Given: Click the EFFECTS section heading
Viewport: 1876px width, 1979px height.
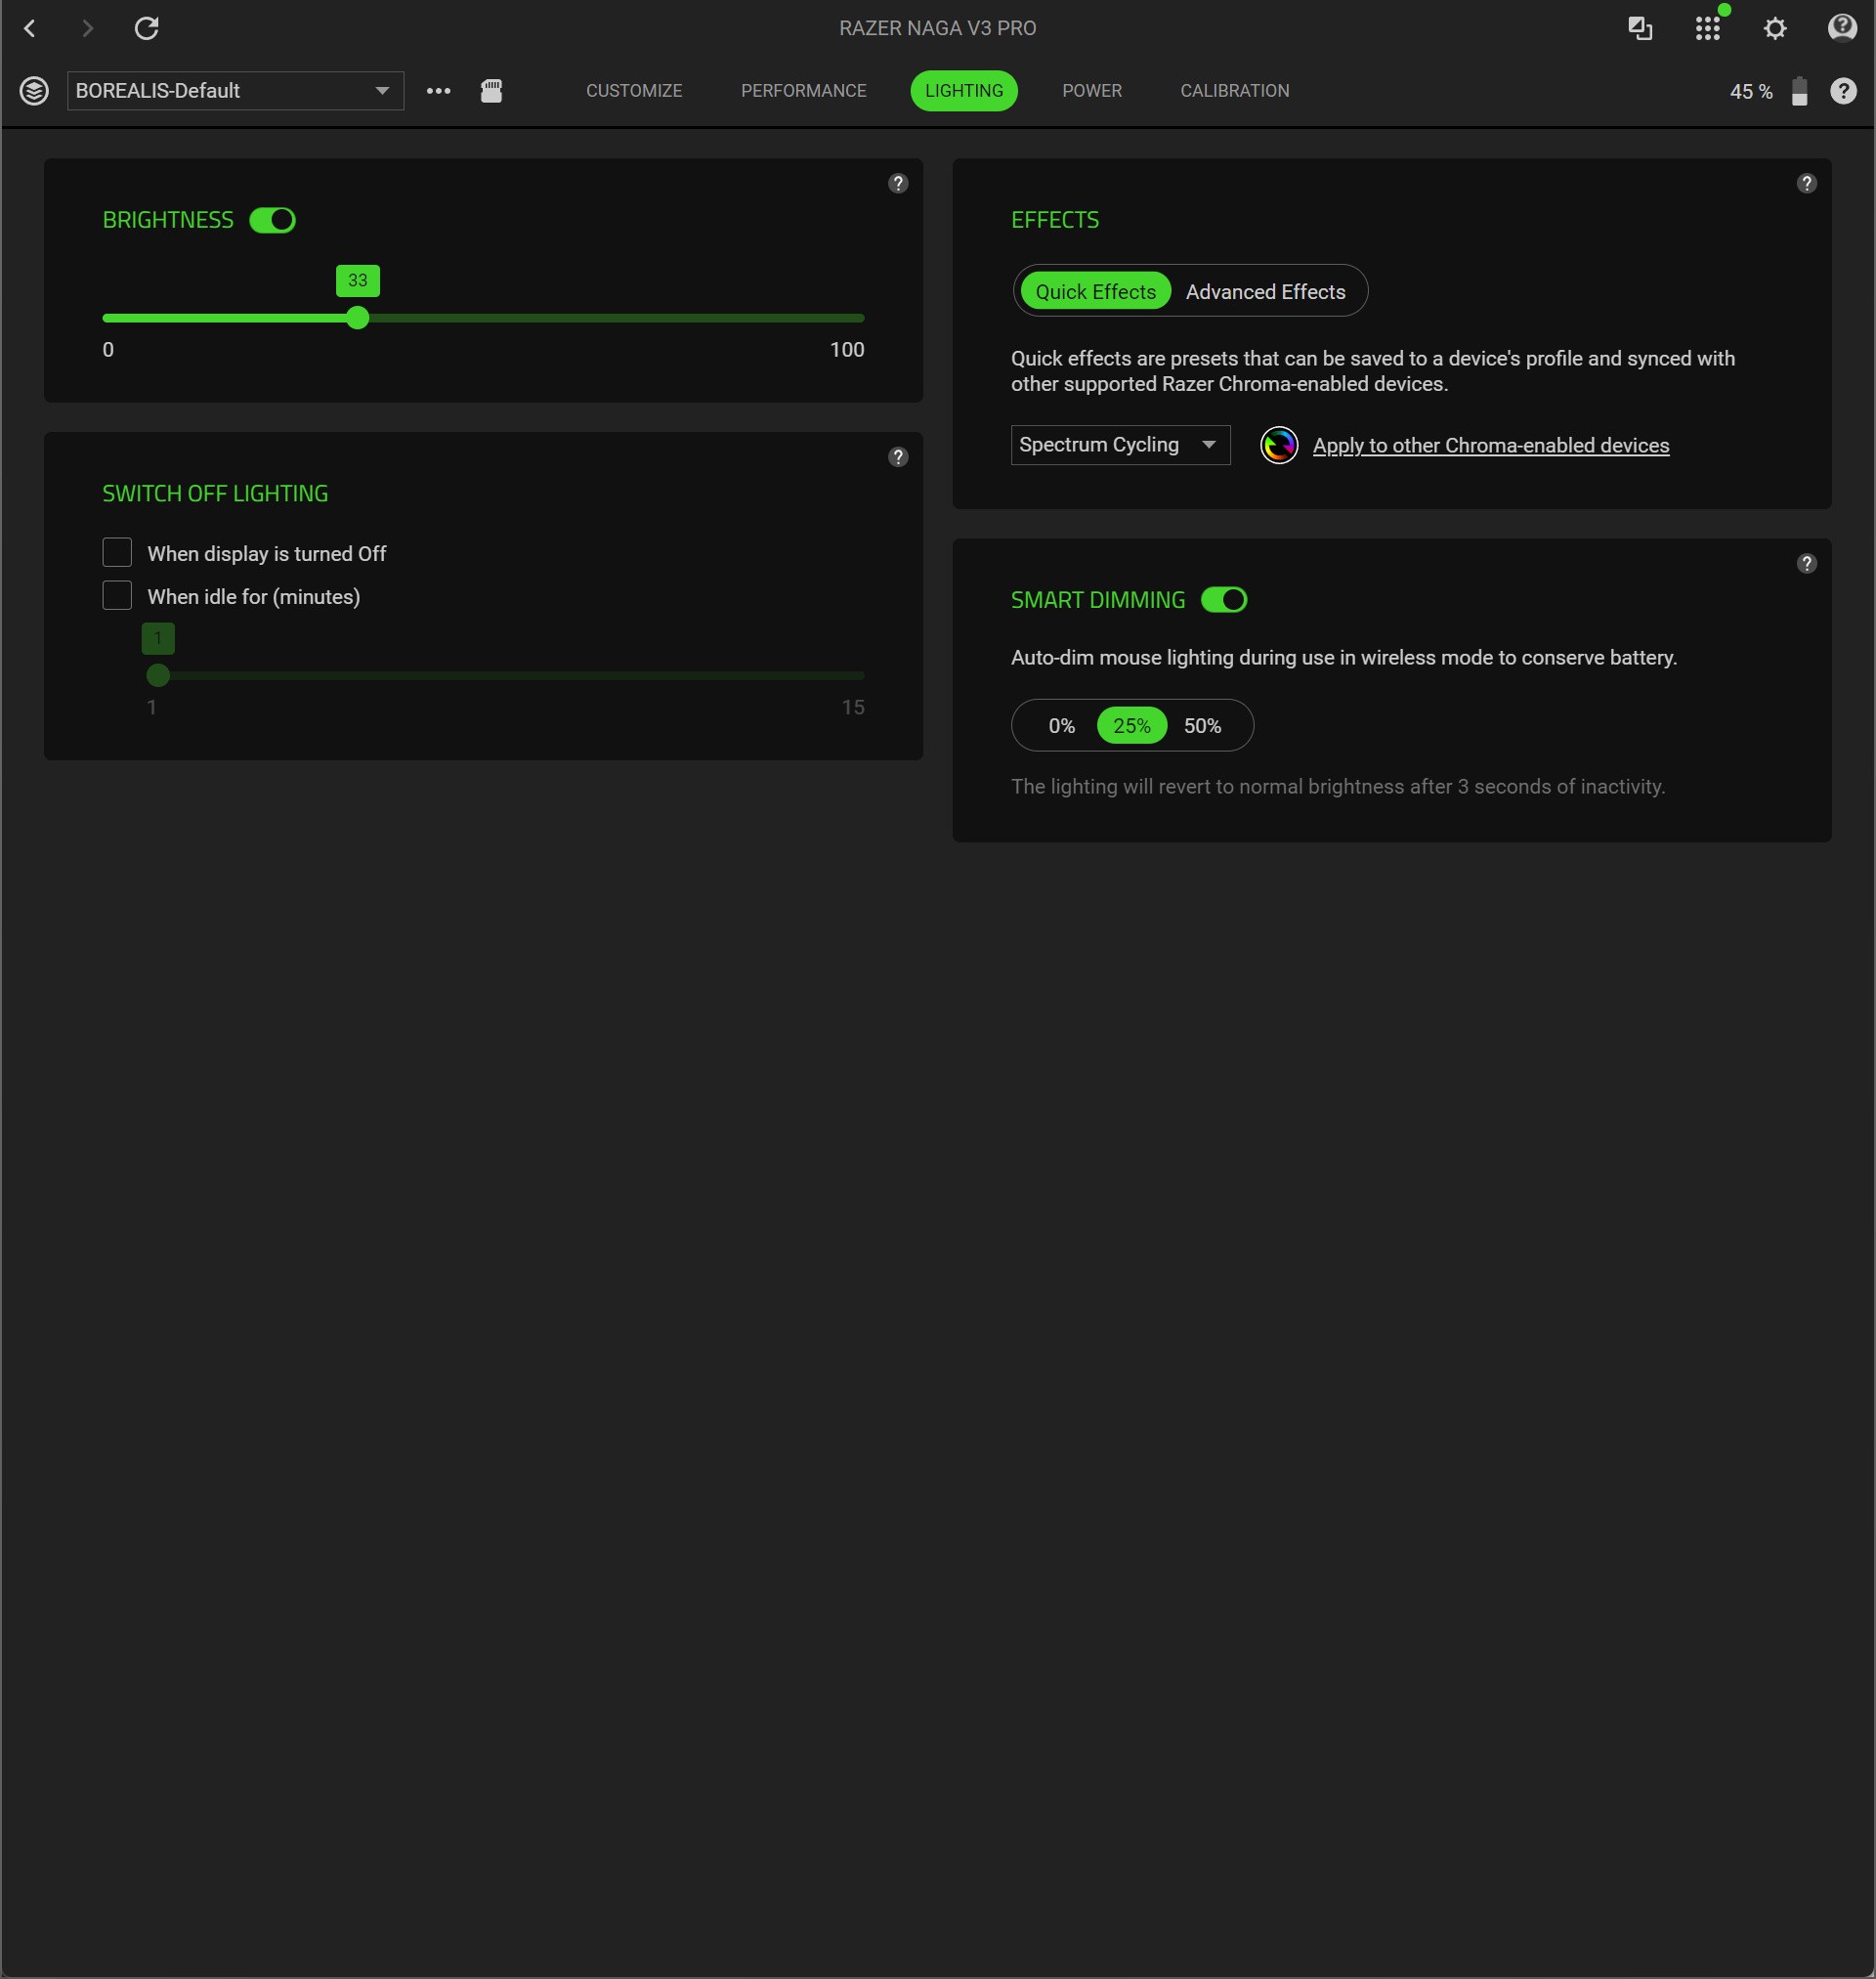Looking at the screenshot, I should pos(1055,220).
